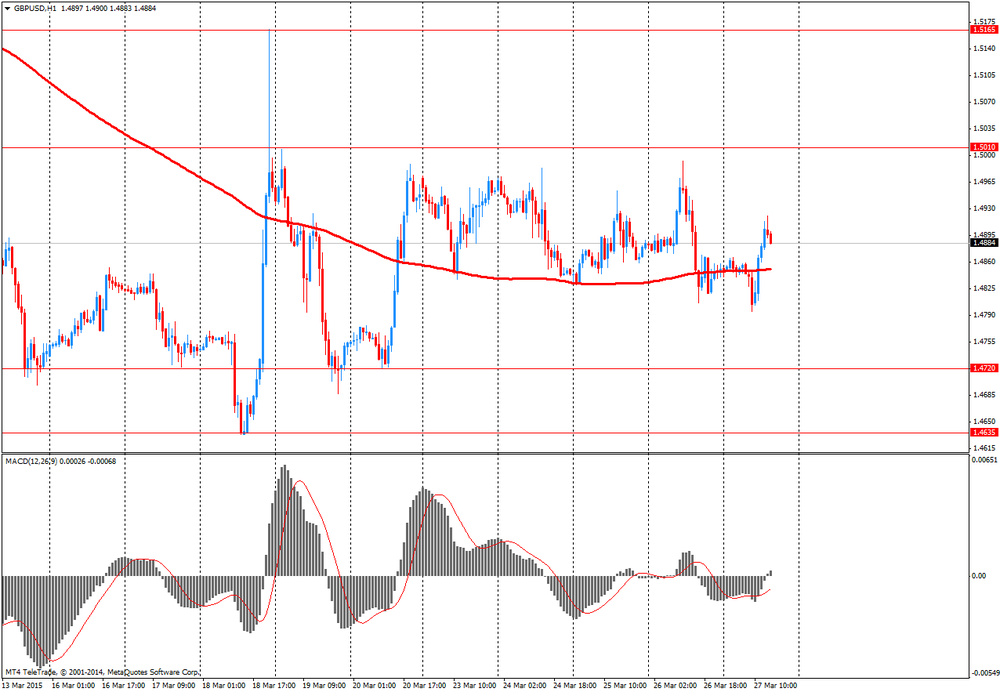Screen dimensions: 1000x692
Task: Click the 20 Mar 01:00 time label
Action: point(374,686)
